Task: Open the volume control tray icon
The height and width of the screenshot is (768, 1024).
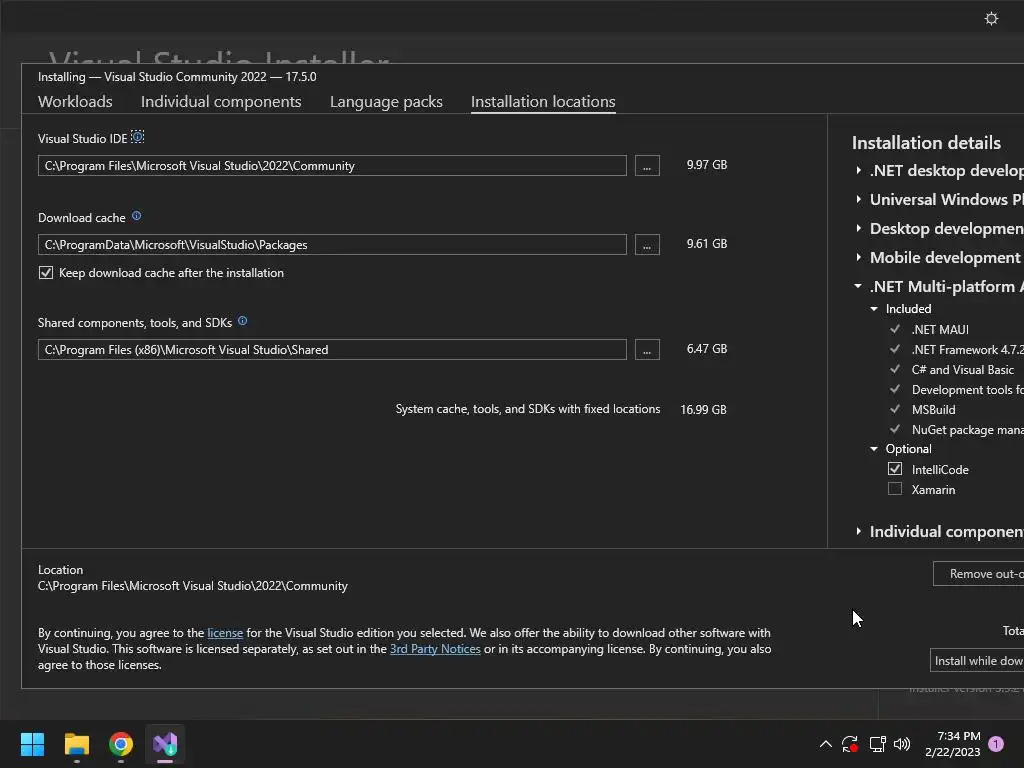Action: pos(902,744)
